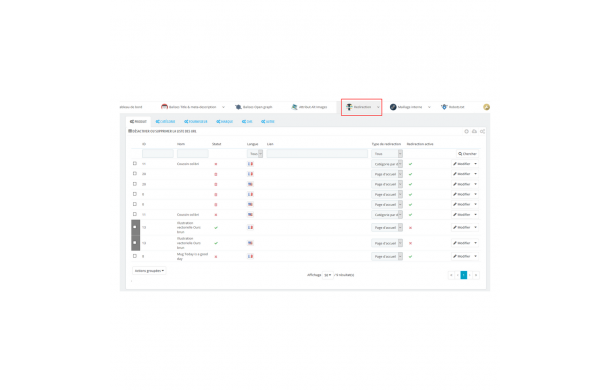
Task: Click French flag in Mug Today row
Action: coord(251,256)
